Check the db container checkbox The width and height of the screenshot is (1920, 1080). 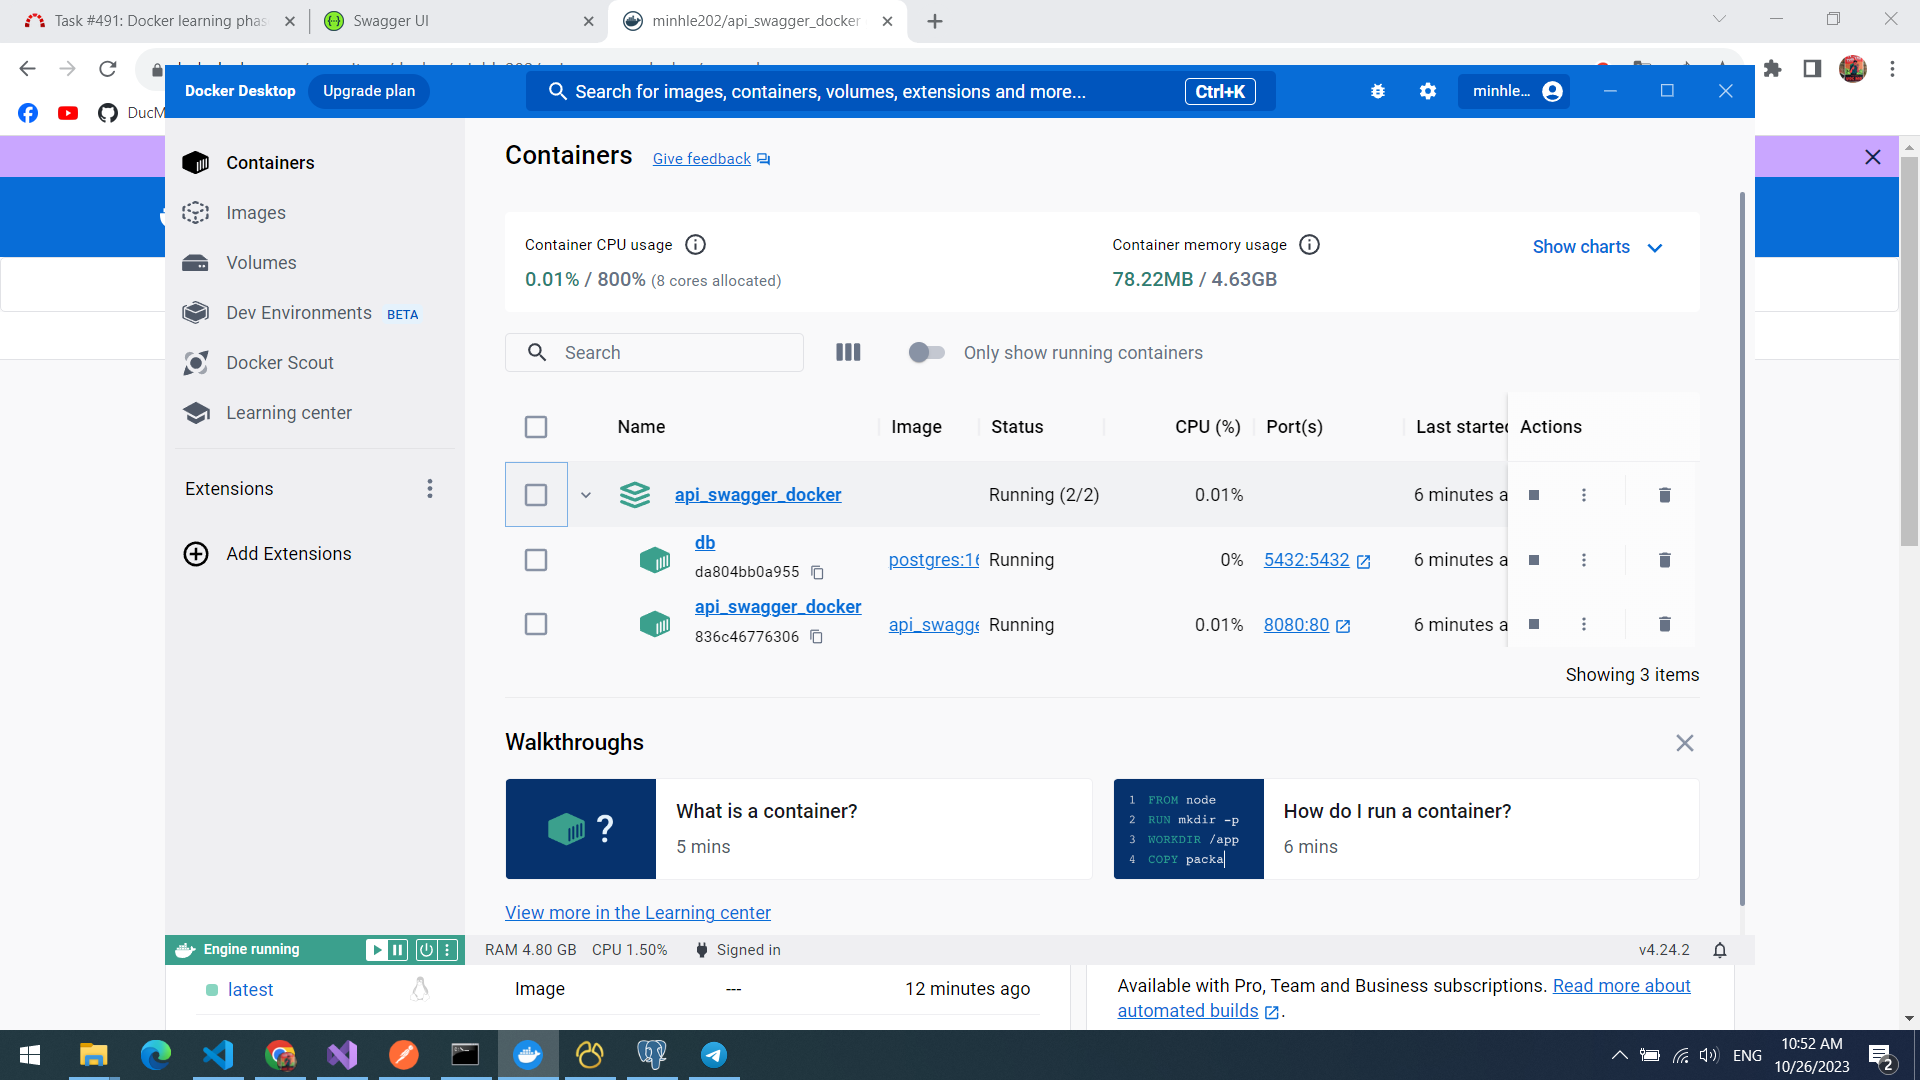coord(536,560)
